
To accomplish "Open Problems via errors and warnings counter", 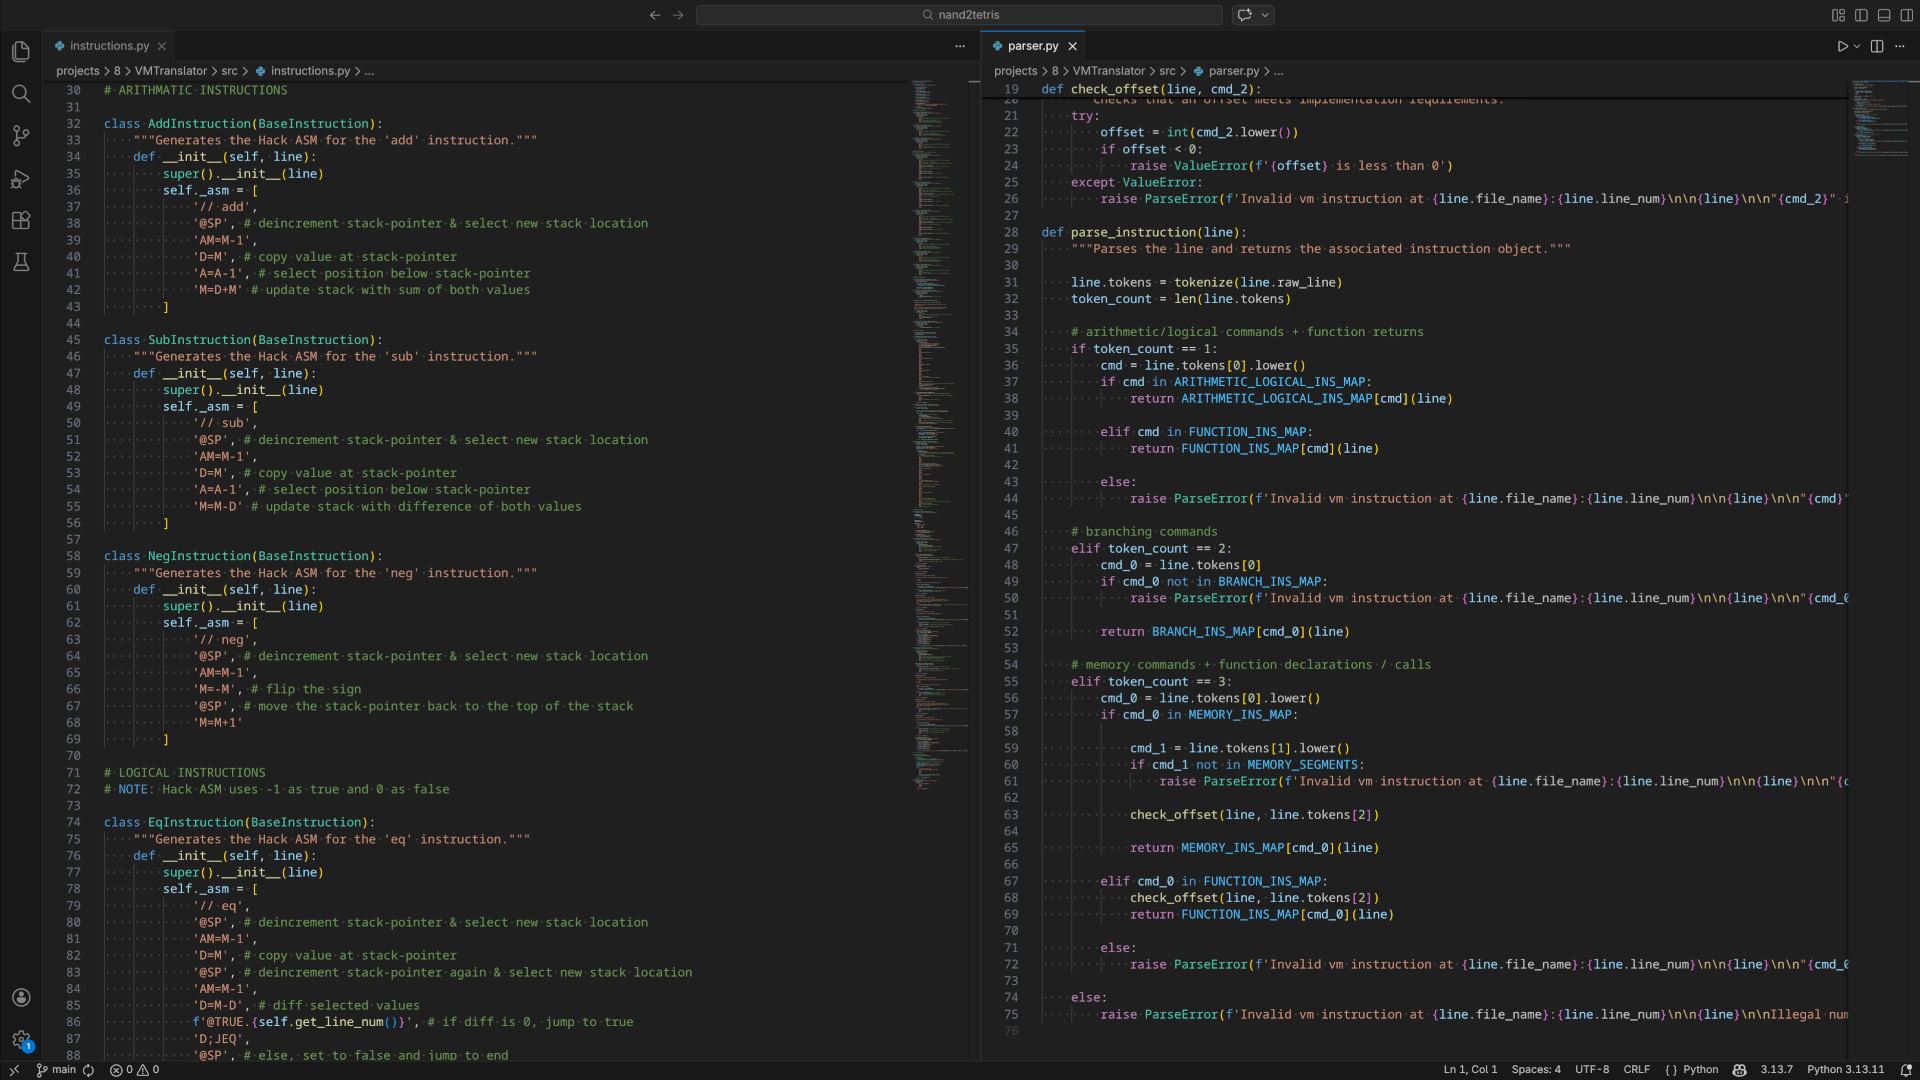I will [134, 1070].
